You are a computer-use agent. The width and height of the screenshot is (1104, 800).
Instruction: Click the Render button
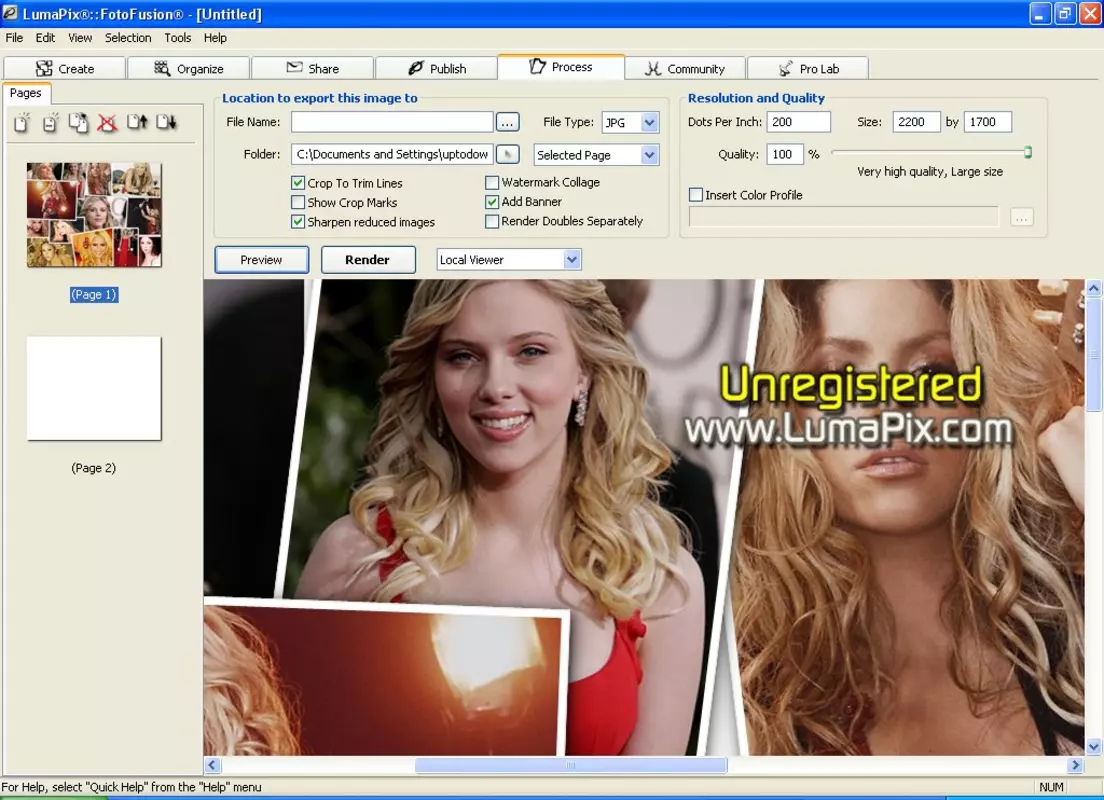point(368,260)
